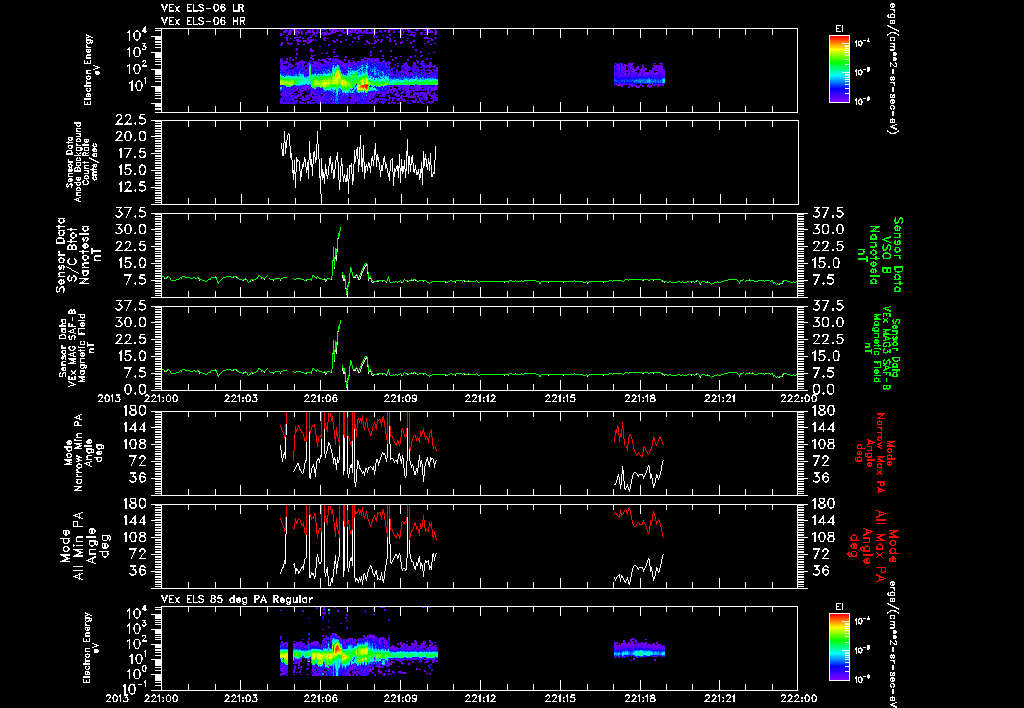Click the "VEx ELS-06 LR" plot title

point(202,8)
